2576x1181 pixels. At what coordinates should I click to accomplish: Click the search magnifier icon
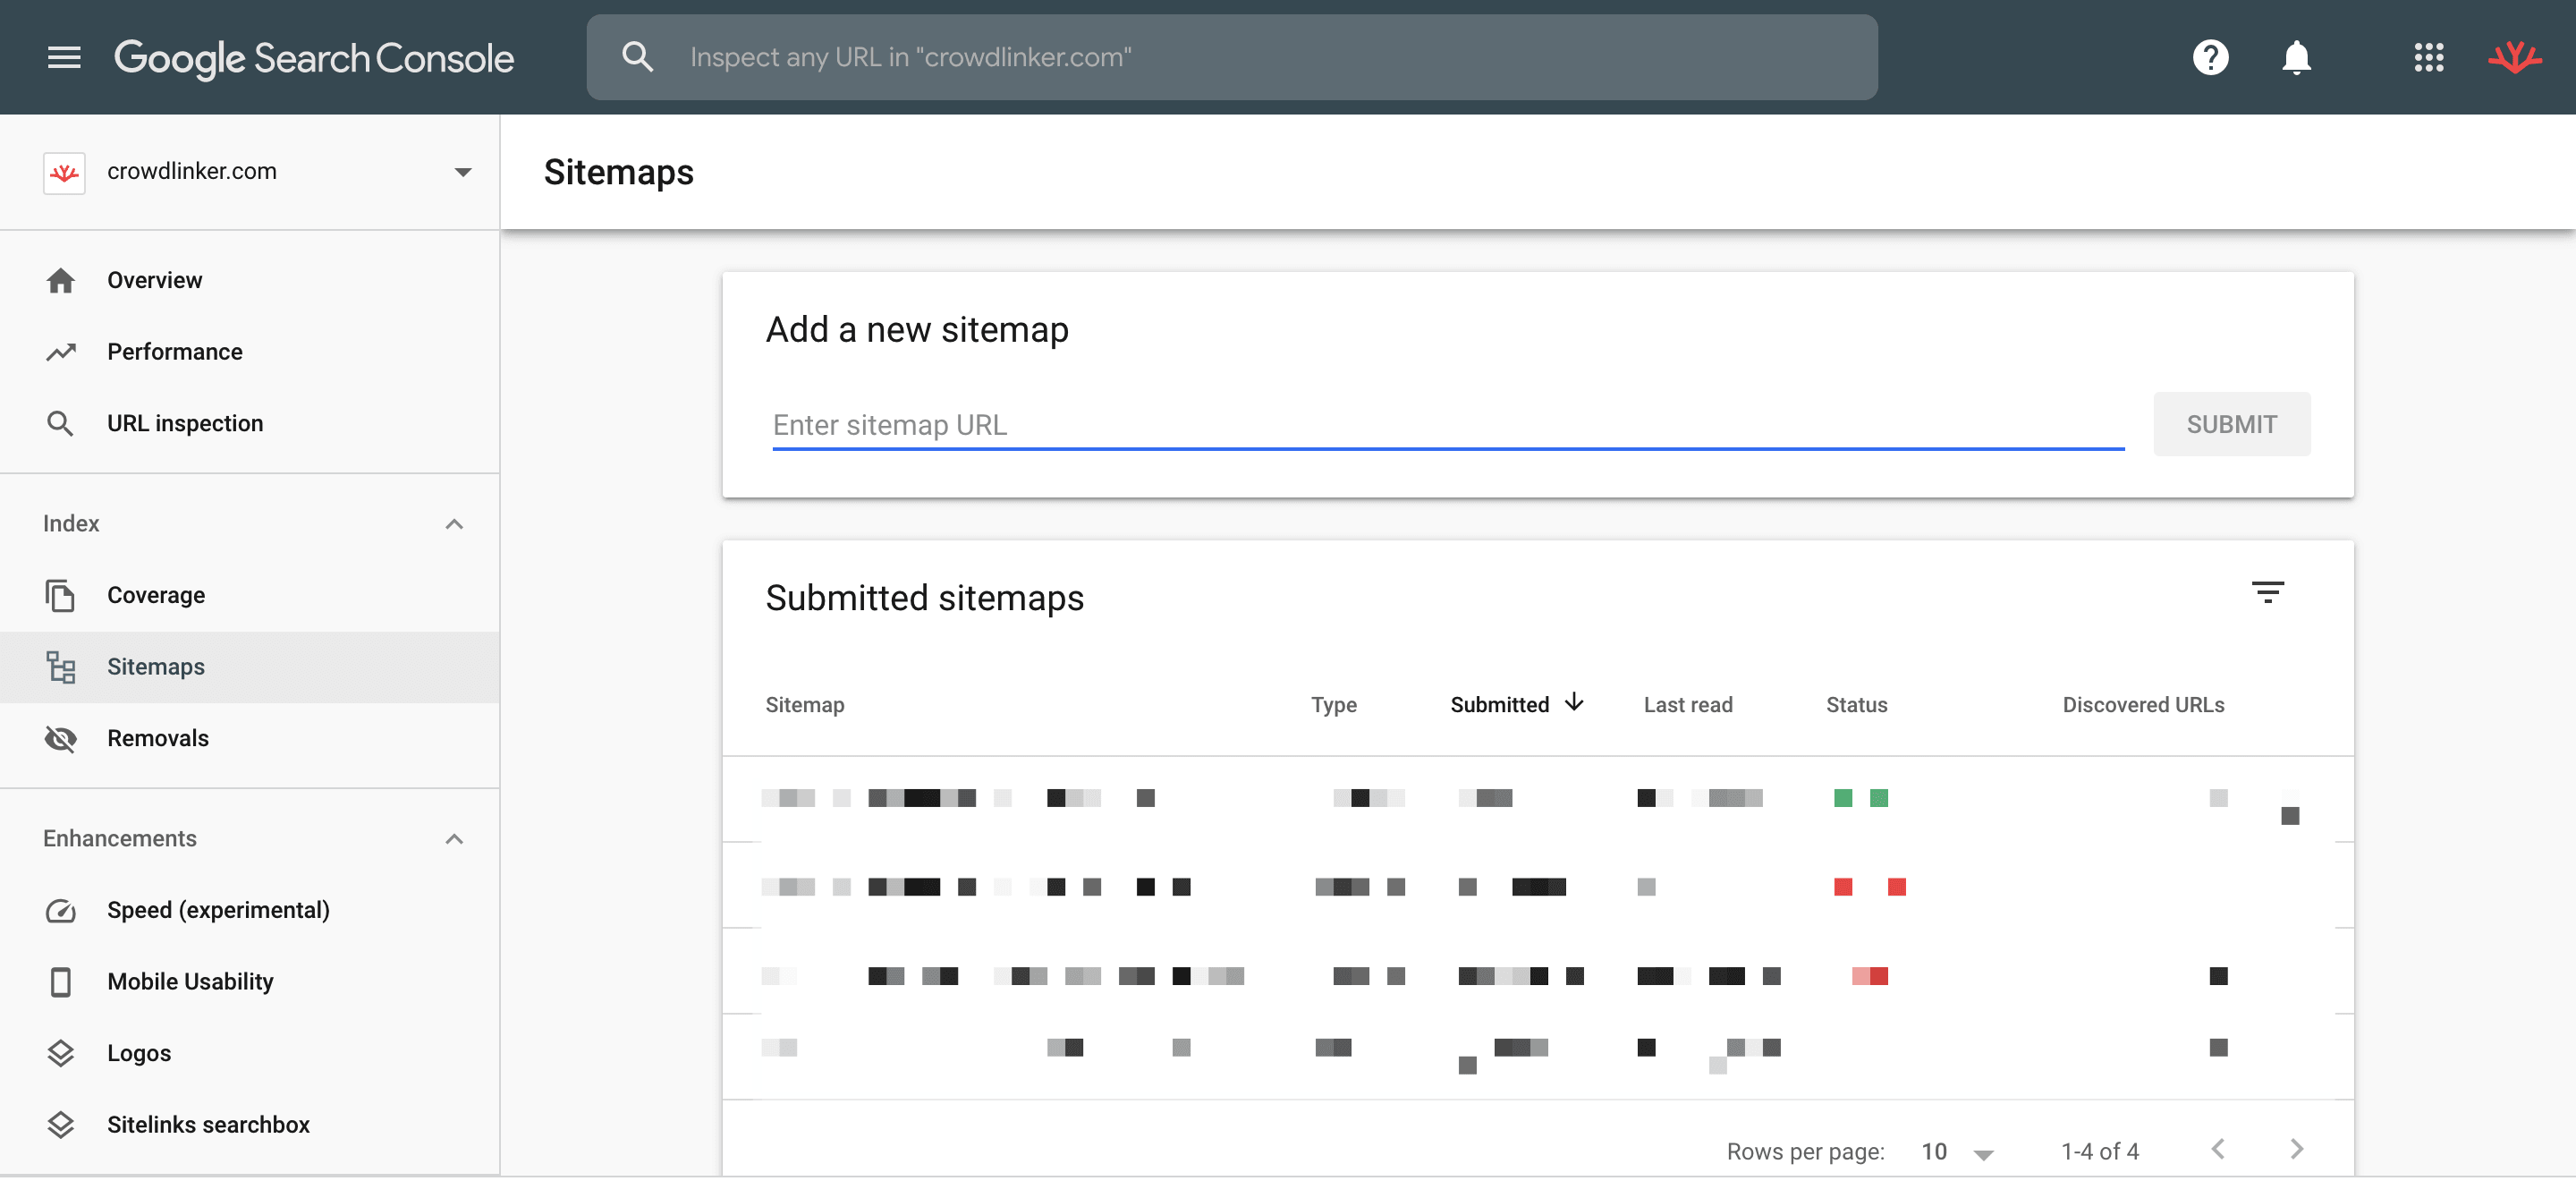tap(637, 57)
